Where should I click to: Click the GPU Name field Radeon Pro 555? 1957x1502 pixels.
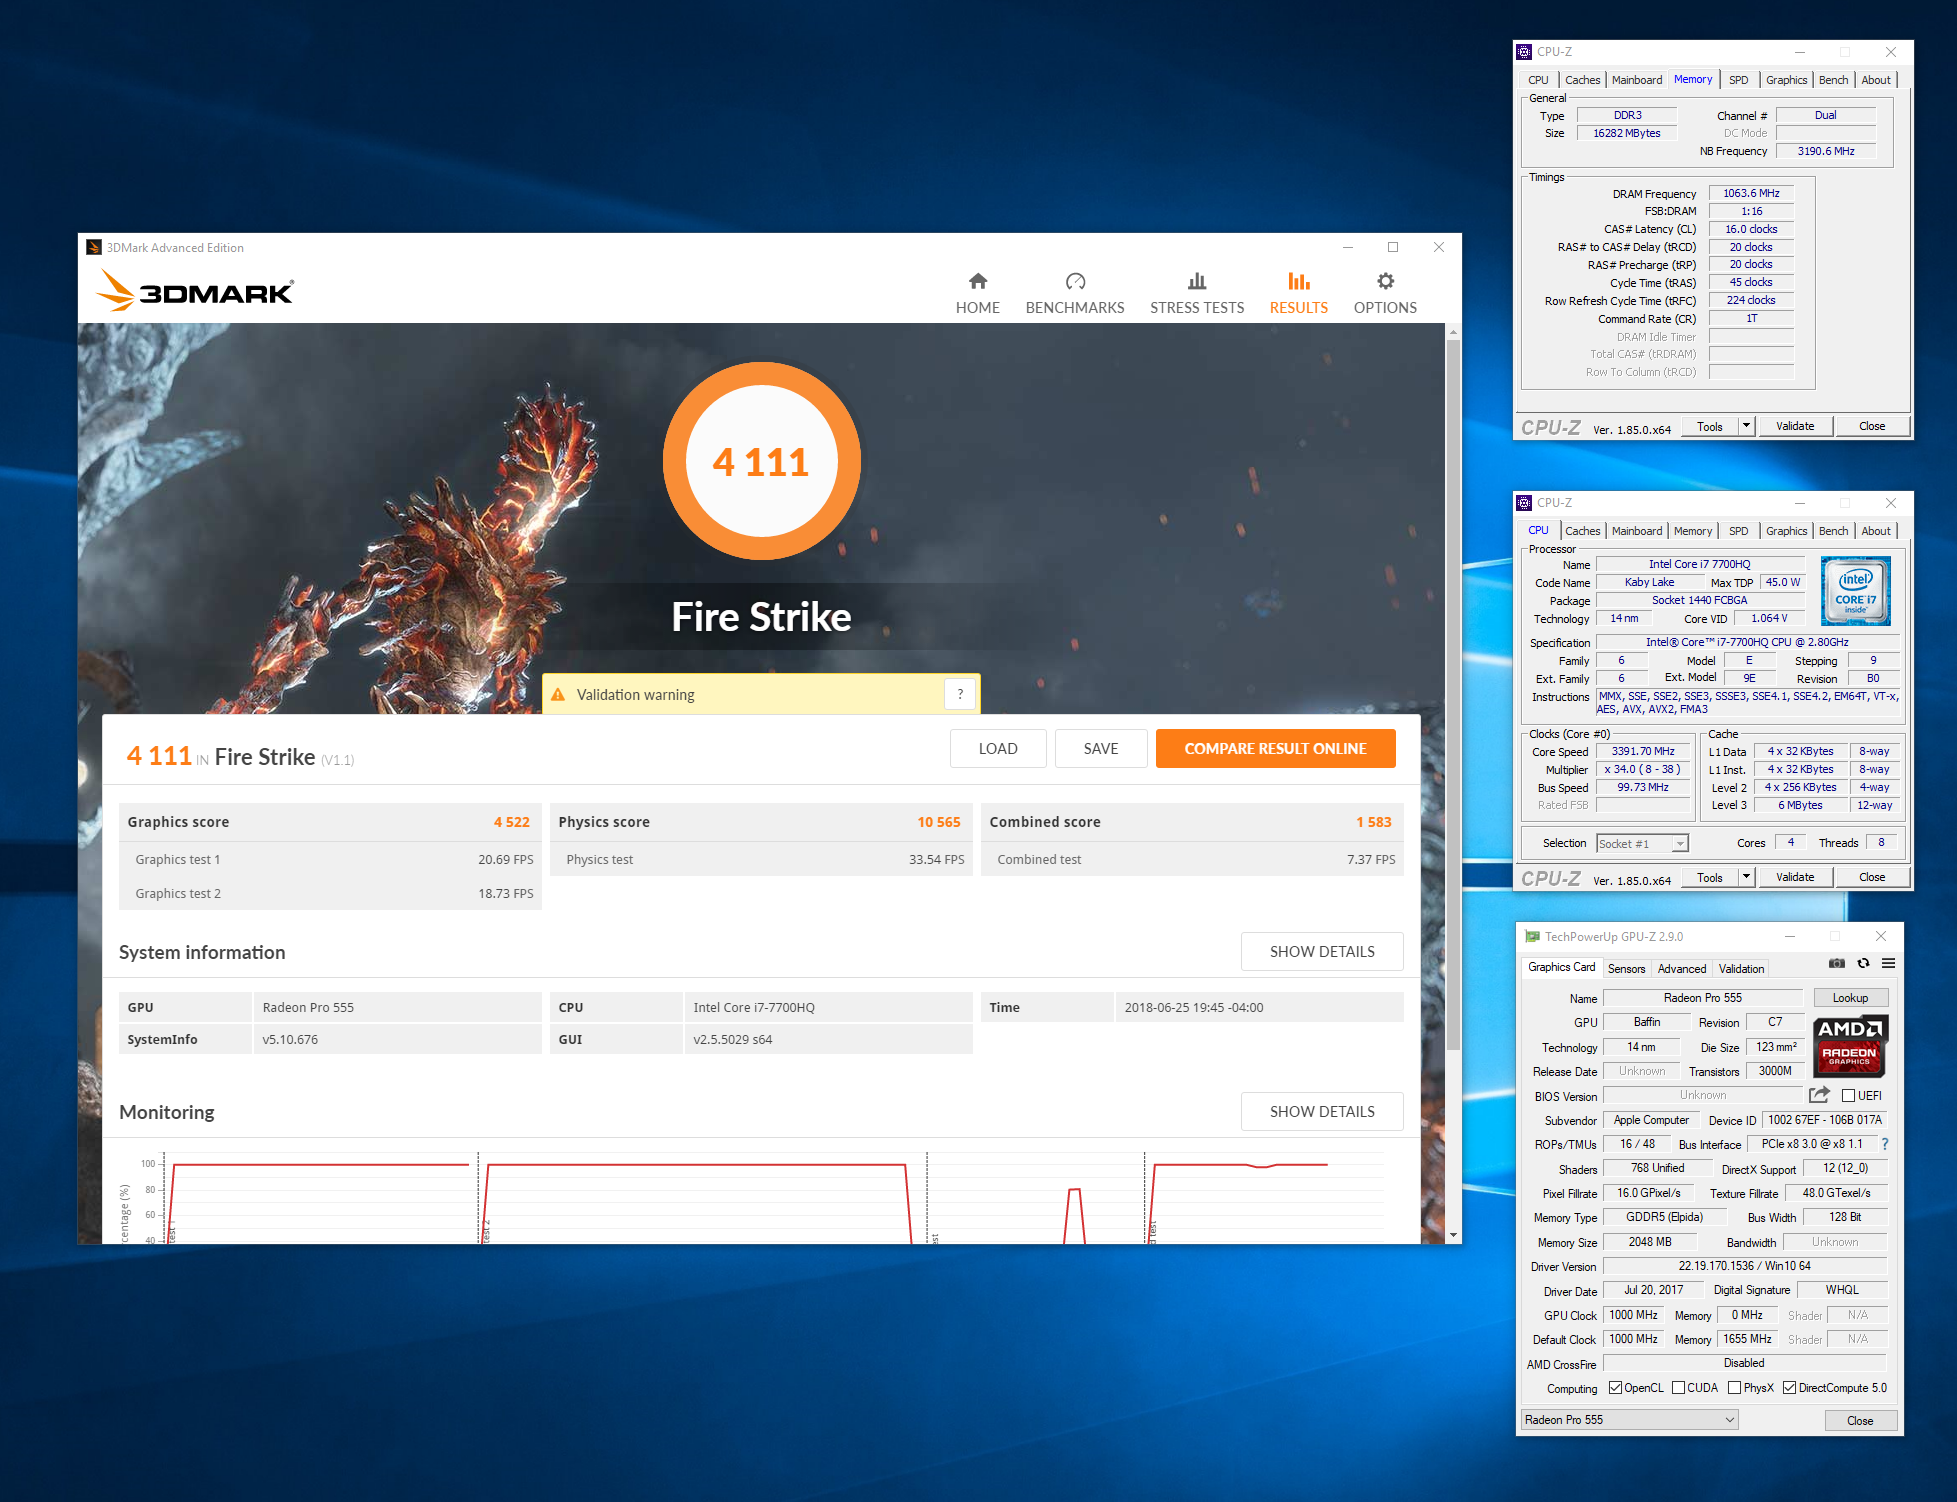click(x=1702, y=998)
